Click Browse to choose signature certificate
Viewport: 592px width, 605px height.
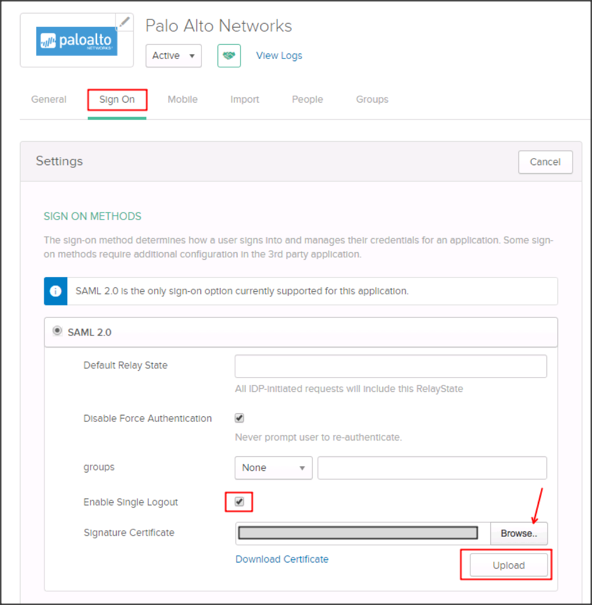point(519,534)
